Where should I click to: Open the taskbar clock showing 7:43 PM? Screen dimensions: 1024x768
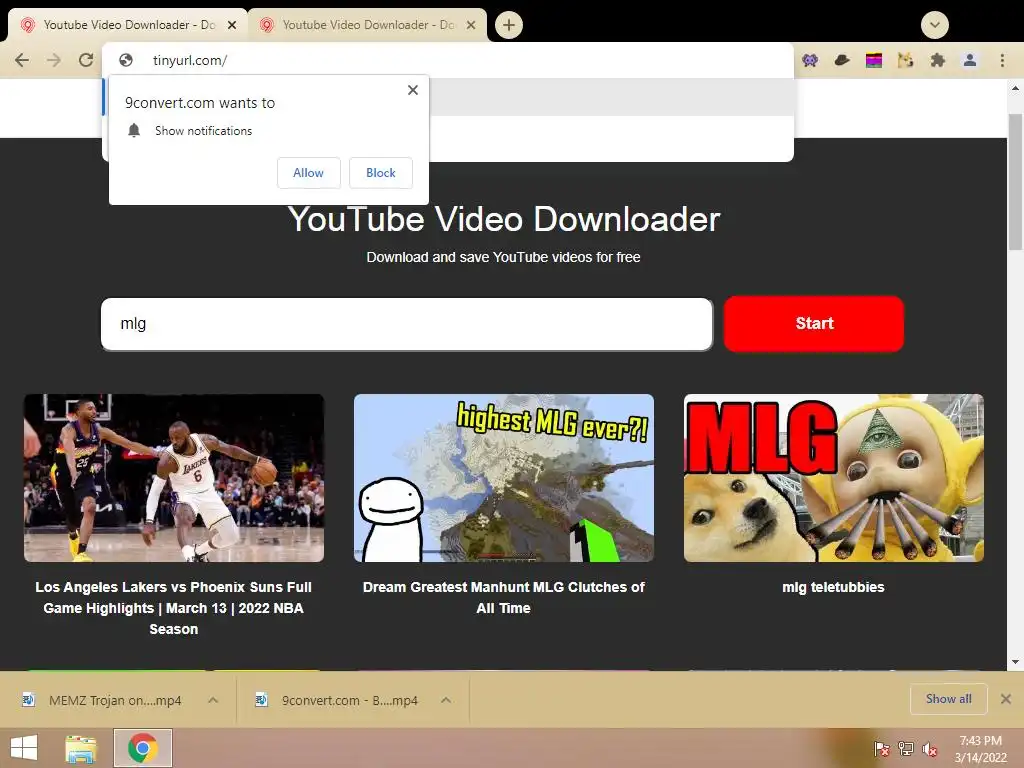(980, 749)
